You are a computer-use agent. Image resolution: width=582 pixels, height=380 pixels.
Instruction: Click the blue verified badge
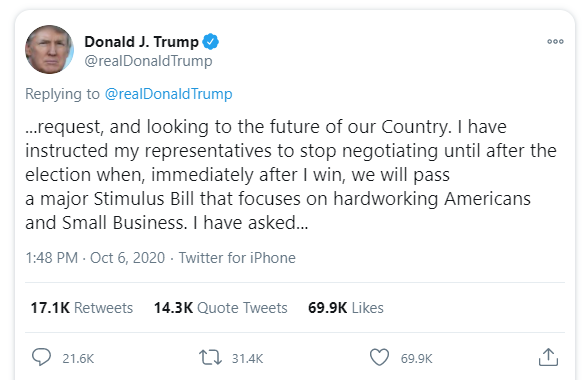210,42
